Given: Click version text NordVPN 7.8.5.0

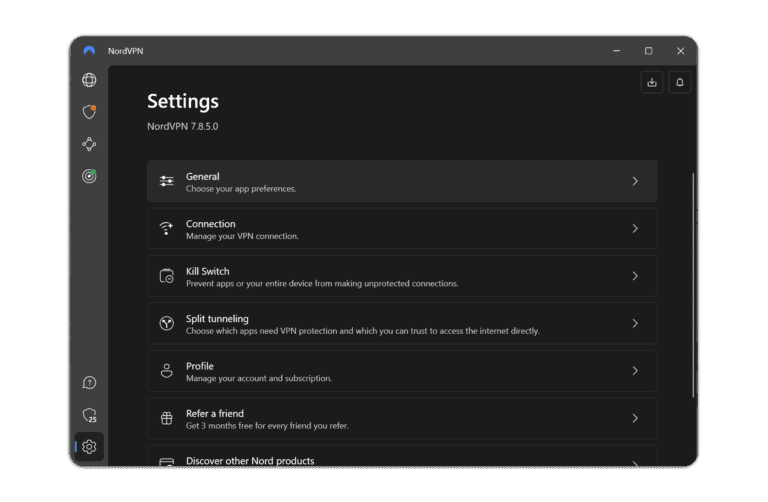Looking at the screenshot, I should pyautogui.click(x=183, y=126).
